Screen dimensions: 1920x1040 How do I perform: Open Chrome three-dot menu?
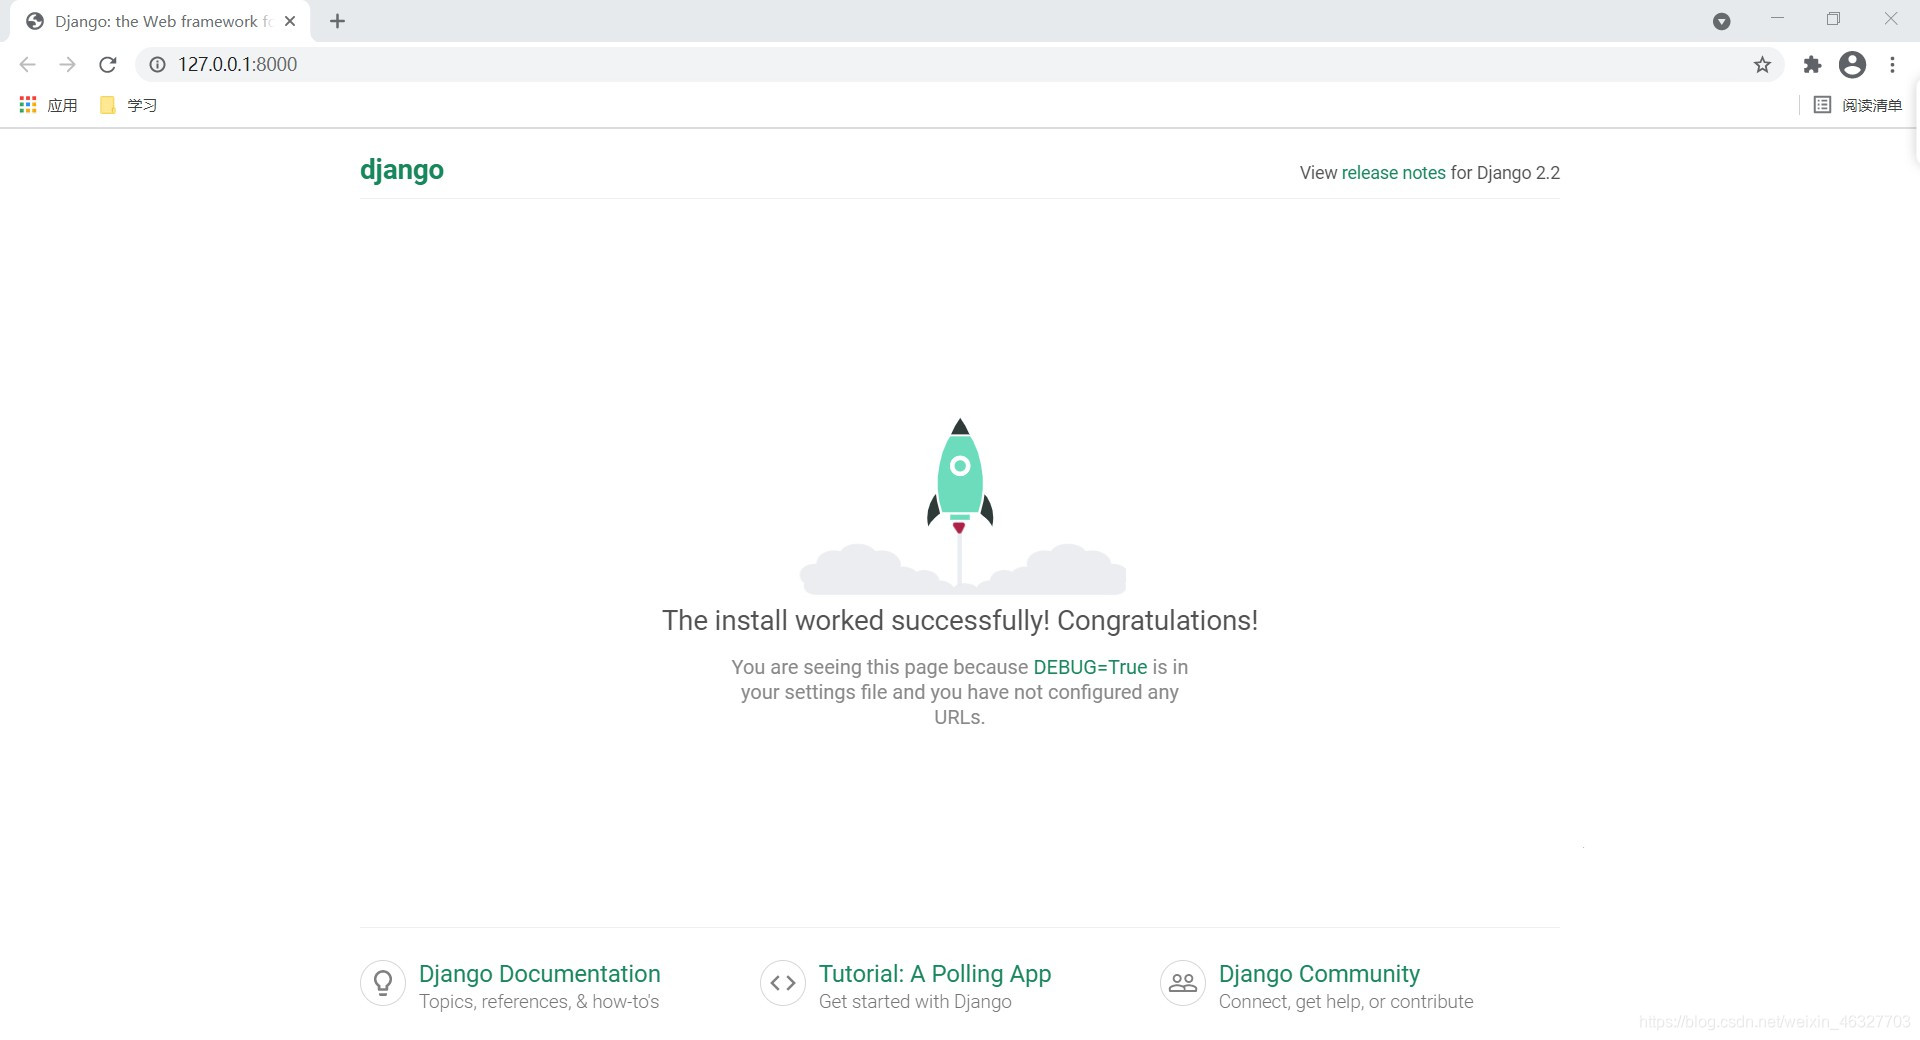[x=1892, y=65]
